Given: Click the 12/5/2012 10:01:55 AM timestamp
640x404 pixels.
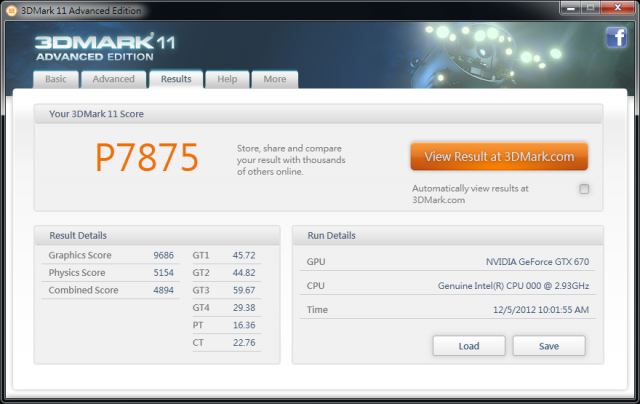Looking at the screenshot, I should coord(541,310).
